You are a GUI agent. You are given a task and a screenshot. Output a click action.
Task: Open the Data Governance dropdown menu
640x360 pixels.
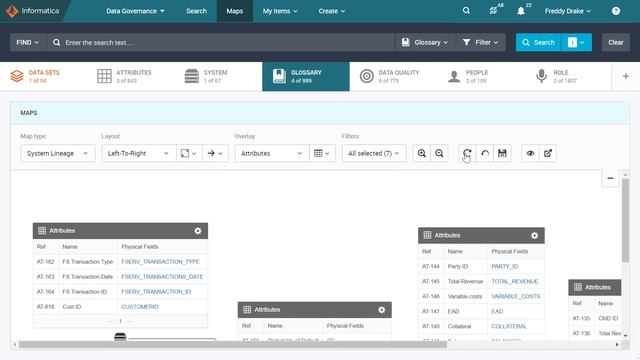(135, 11)
